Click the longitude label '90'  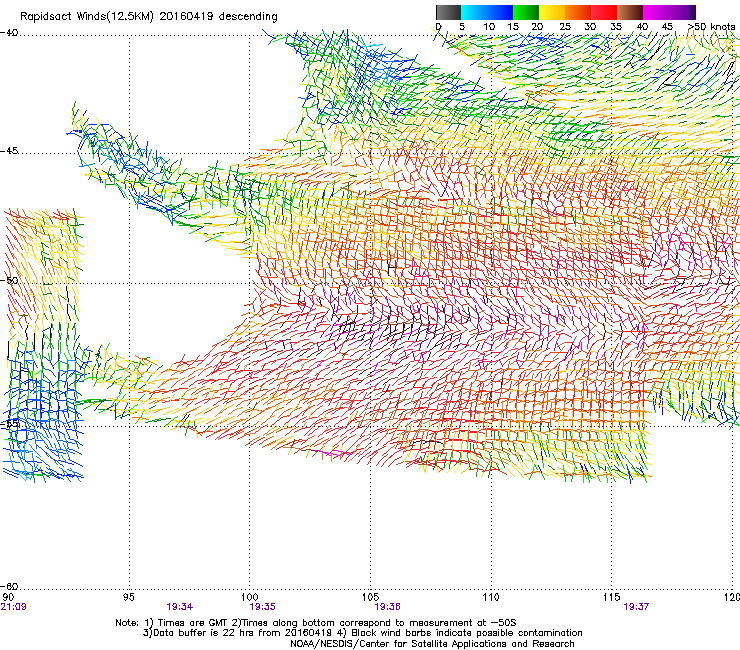(x=8, y=597)
